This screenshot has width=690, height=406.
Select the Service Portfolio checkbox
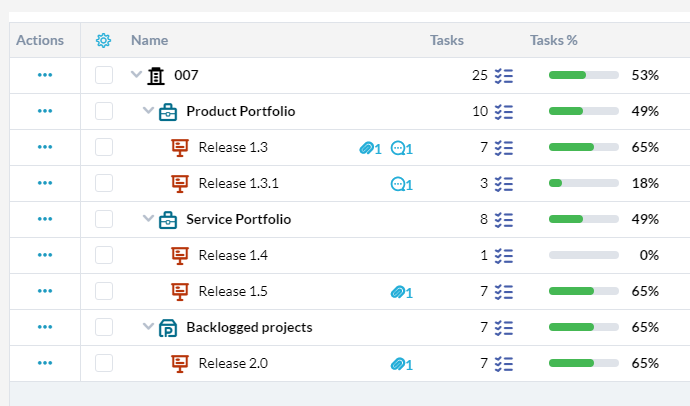click(104, 219)
